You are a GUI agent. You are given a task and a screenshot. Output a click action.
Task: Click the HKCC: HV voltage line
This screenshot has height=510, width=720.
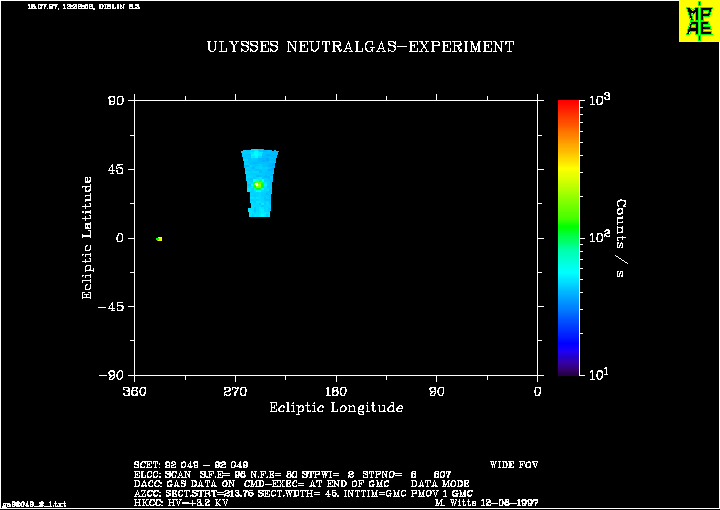coord(181,503)
